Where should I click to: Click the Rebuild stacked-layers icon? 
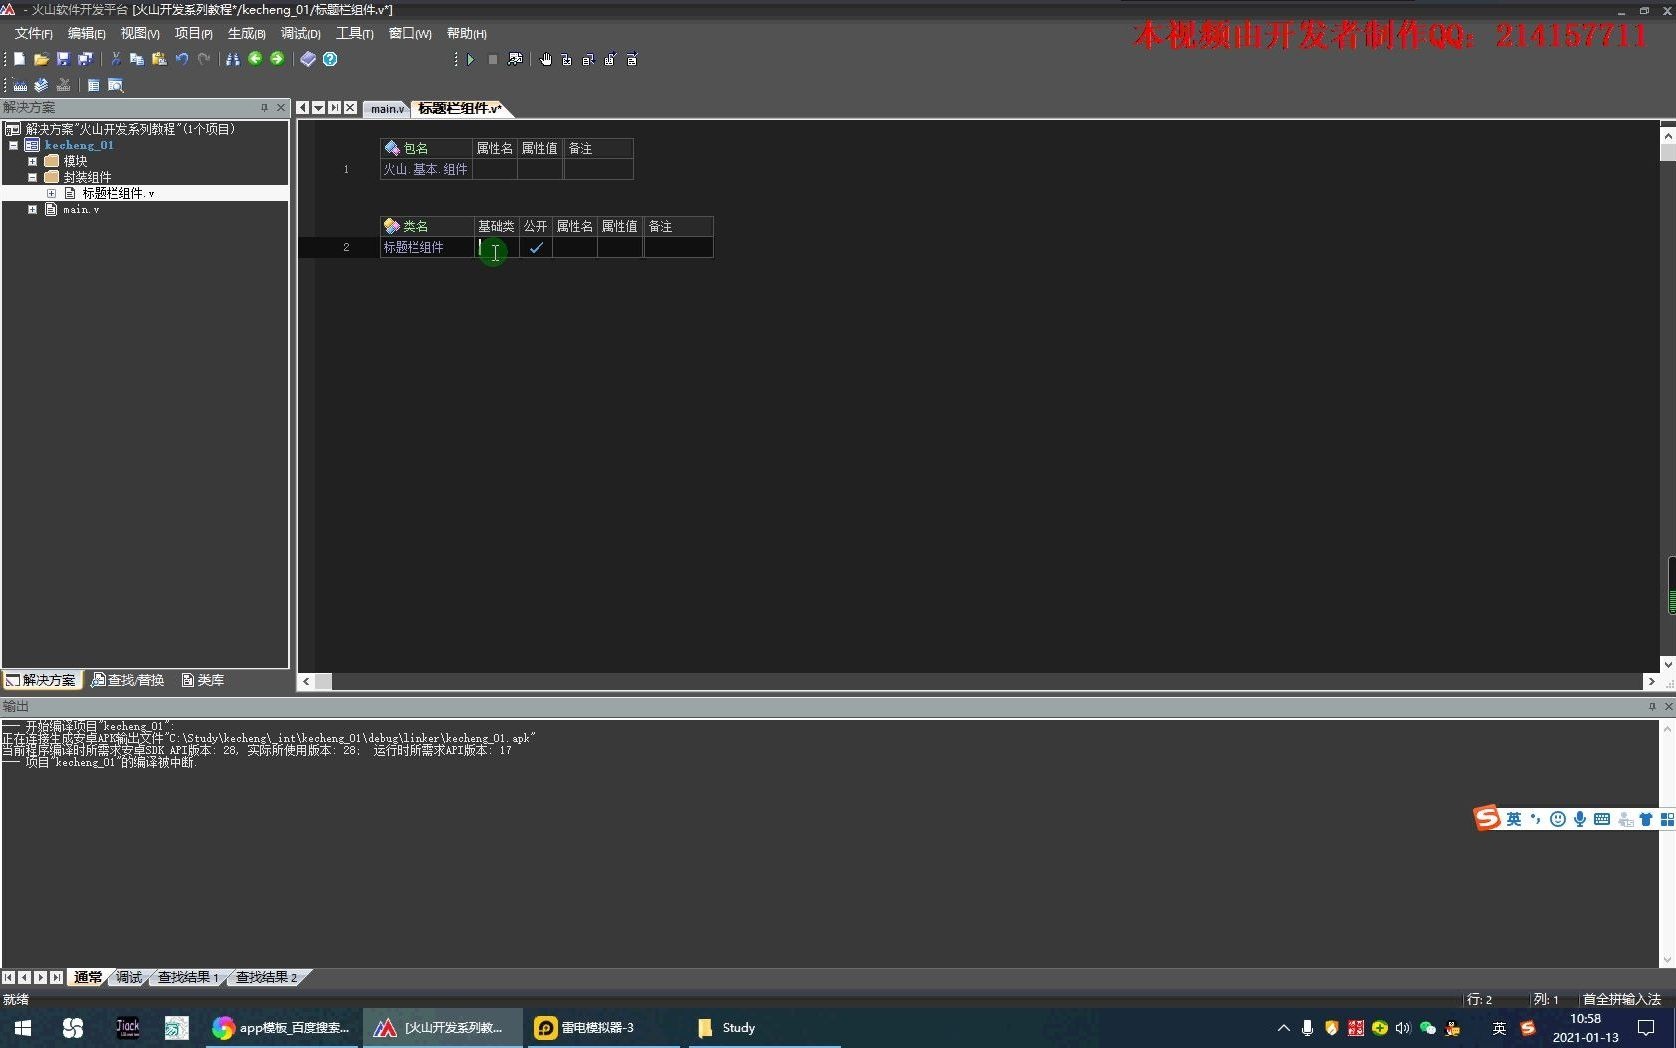pyautogui.click(x=41, y=86)
